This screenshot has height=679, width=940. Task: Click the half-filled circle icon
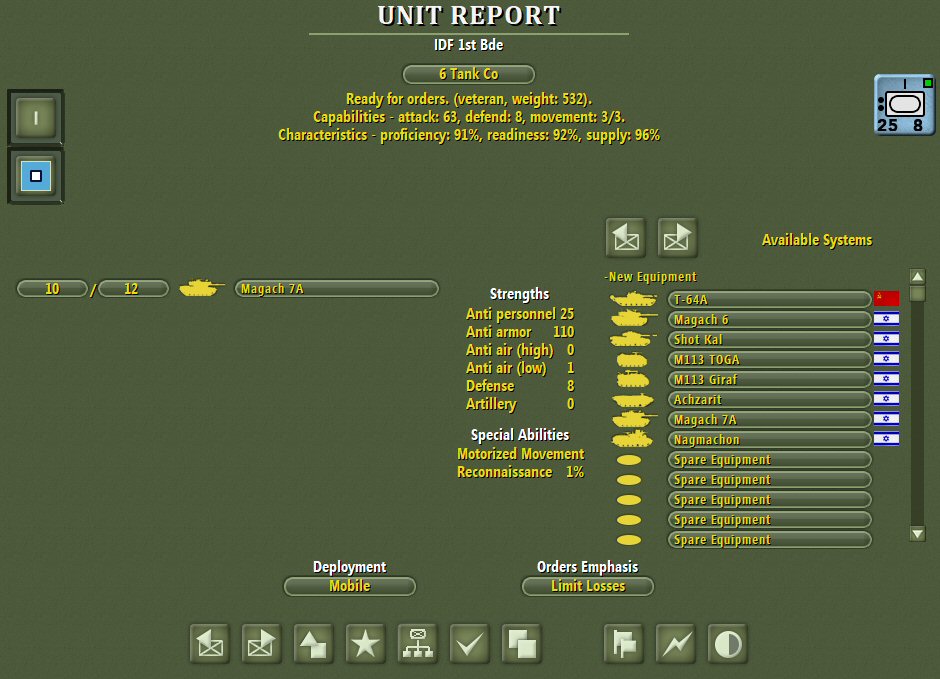coord(728,644)
